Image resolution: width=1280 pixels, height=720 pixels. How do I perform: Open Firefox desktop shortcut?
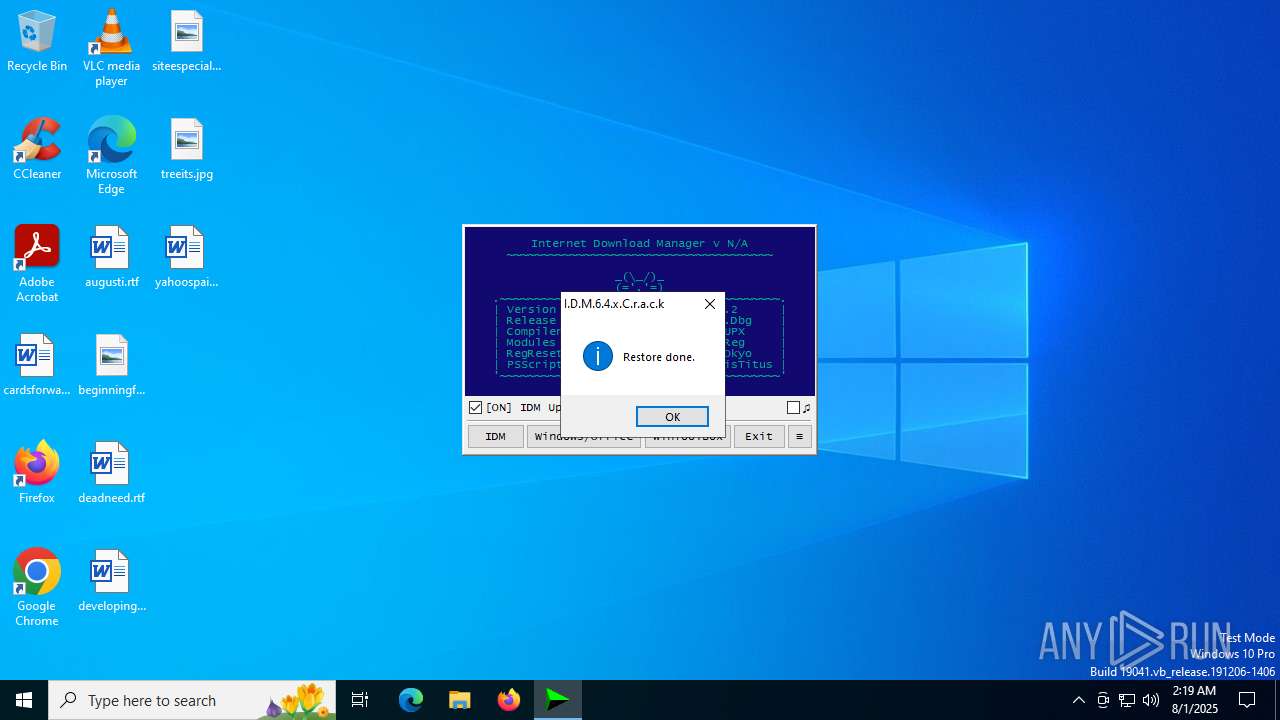pos(37,473)
